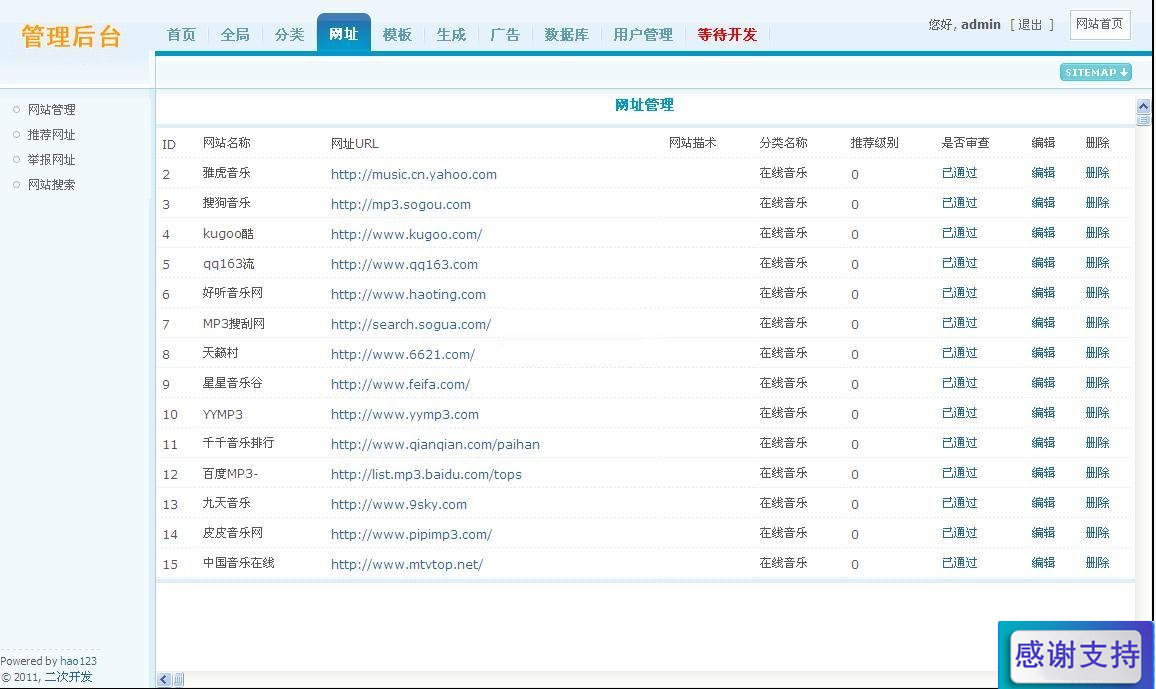Screen dimensions: 1156x689
Task: Switch to the 全局 tab
Action: point(235,35)
